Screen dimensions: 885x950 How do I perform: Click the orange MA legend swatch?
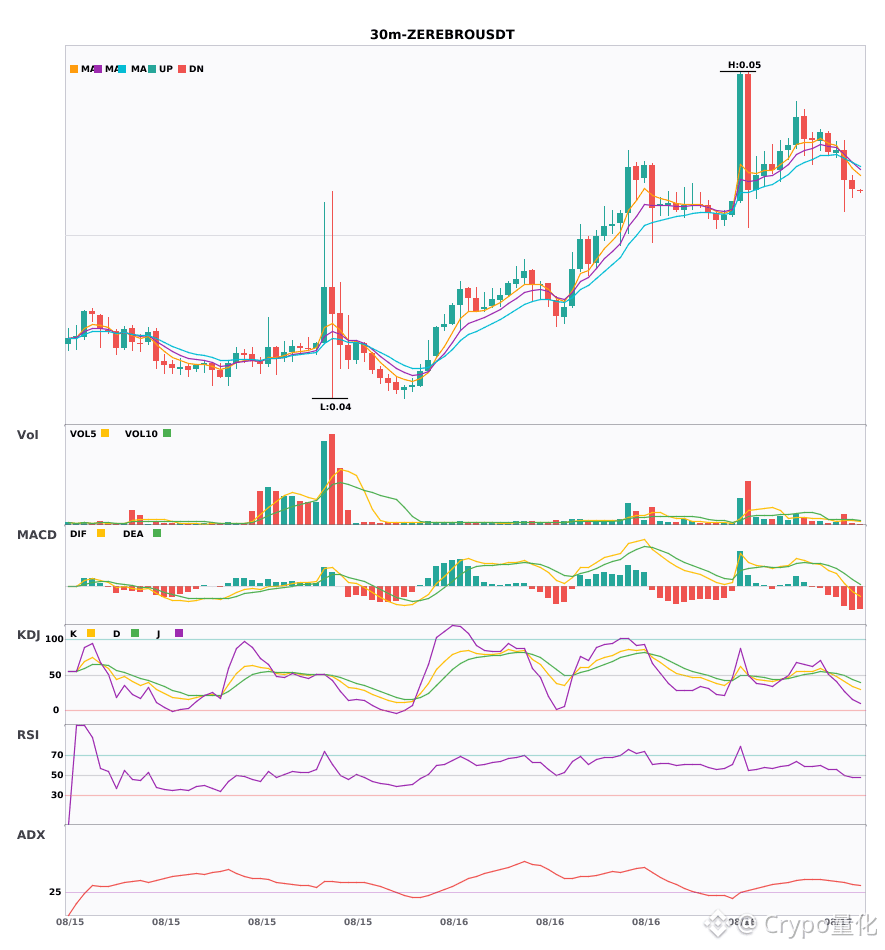[74, 69]
